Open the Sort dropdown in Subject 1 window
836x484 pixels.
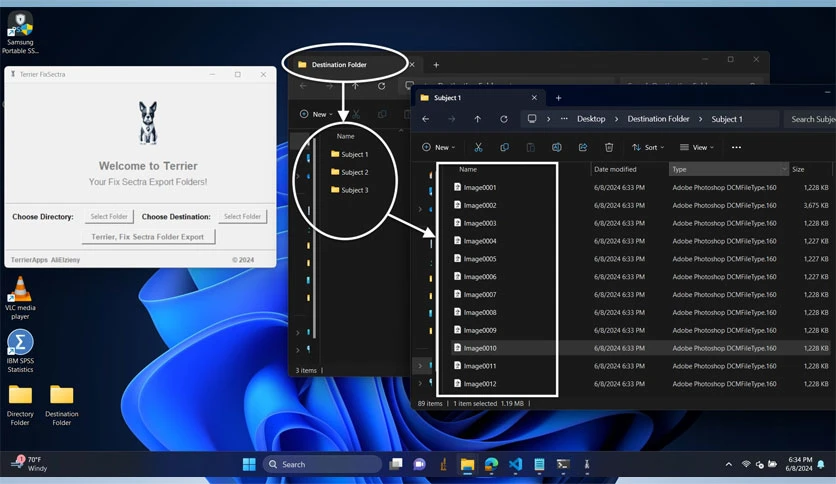coord(648,147)
